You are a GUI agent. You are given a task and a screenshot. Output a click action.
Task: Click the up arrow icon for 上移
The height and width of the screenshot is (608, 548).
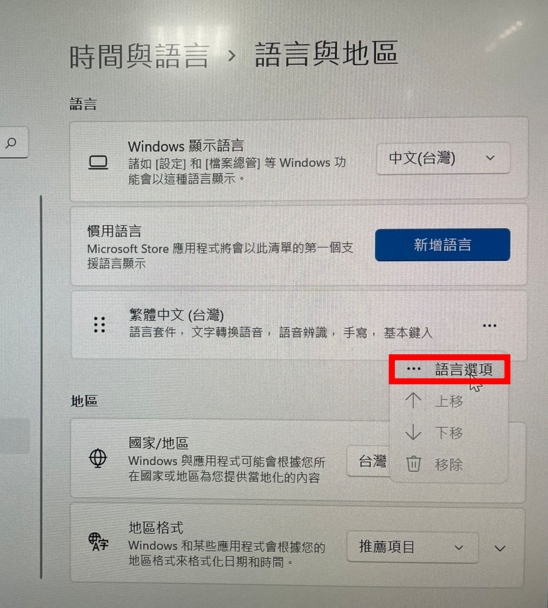[413, 400]
